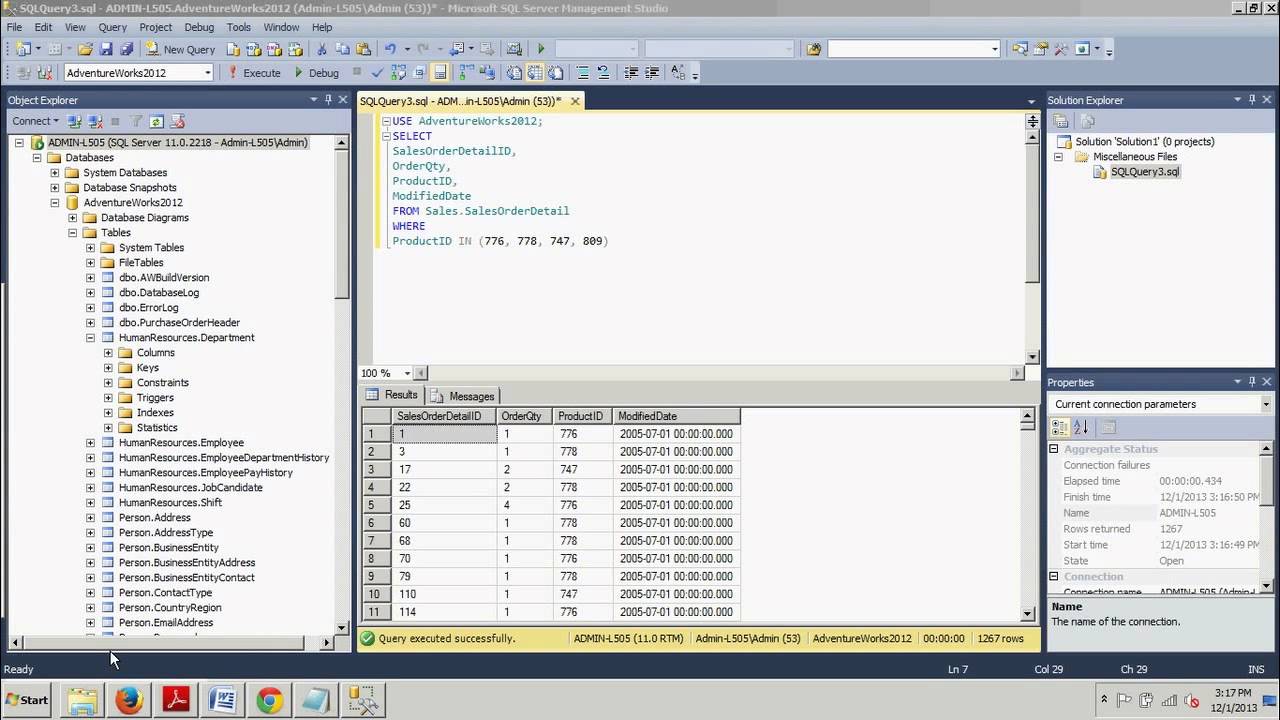Open Firefox from the taskbar
Screen dimensions: 1280x720
[129, 700]
